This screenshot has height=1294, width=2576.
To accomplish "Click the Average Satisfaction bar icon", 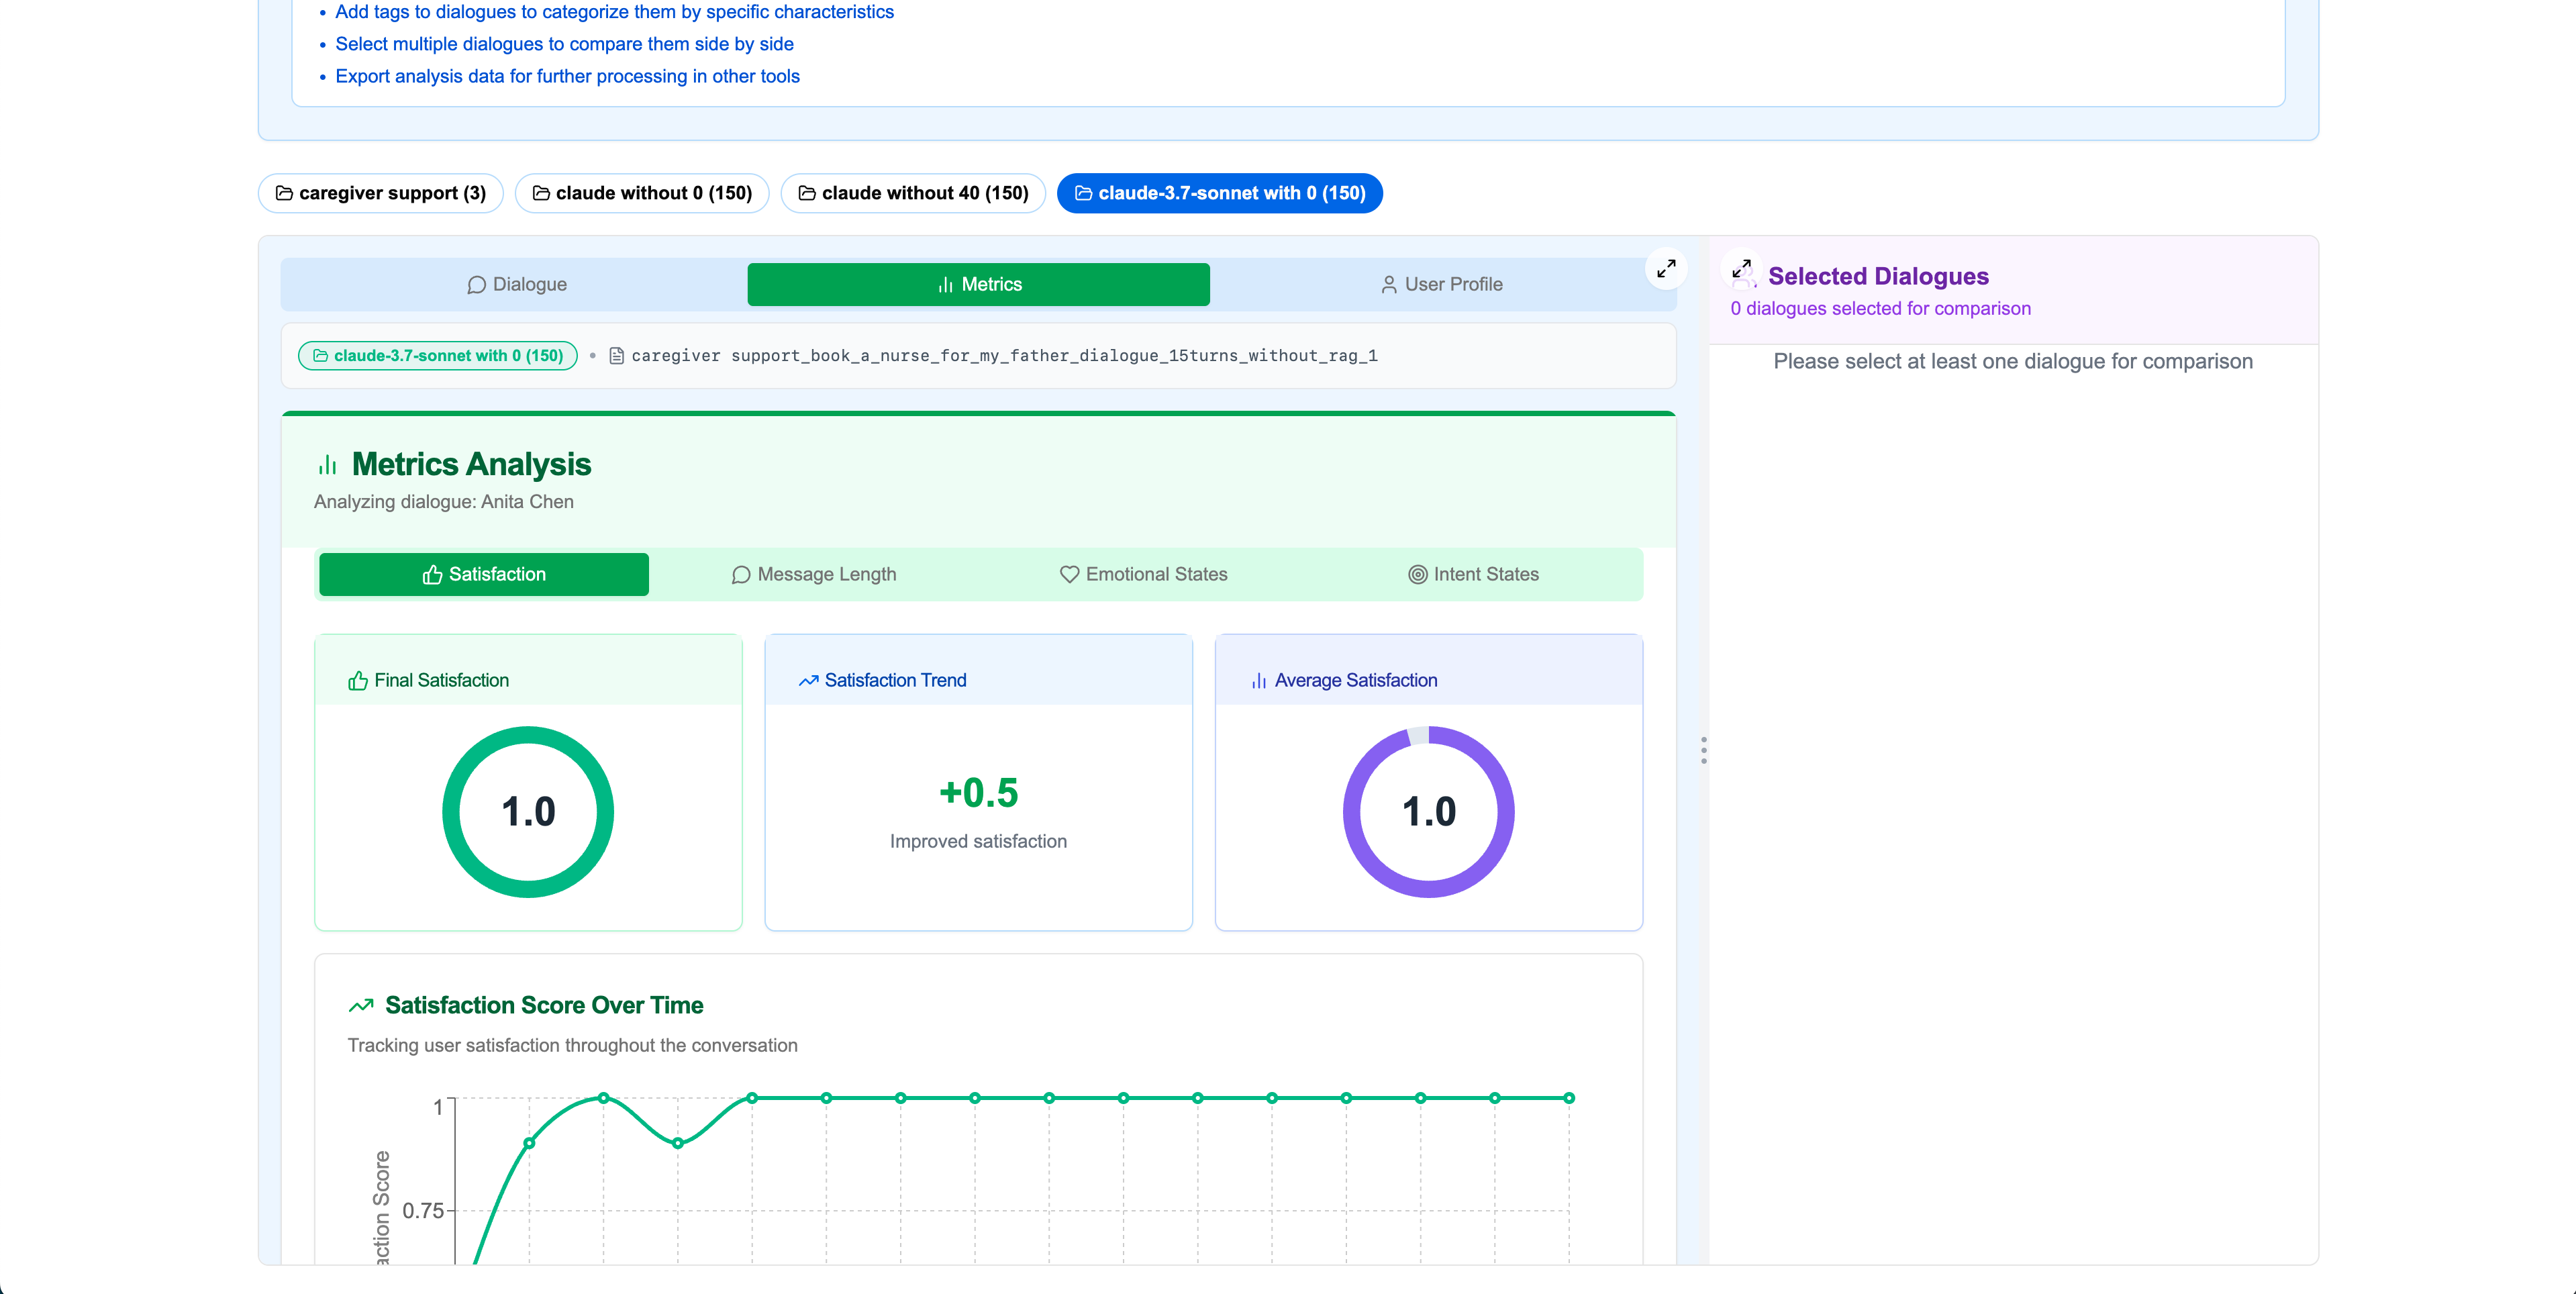I will [1258, 681].
